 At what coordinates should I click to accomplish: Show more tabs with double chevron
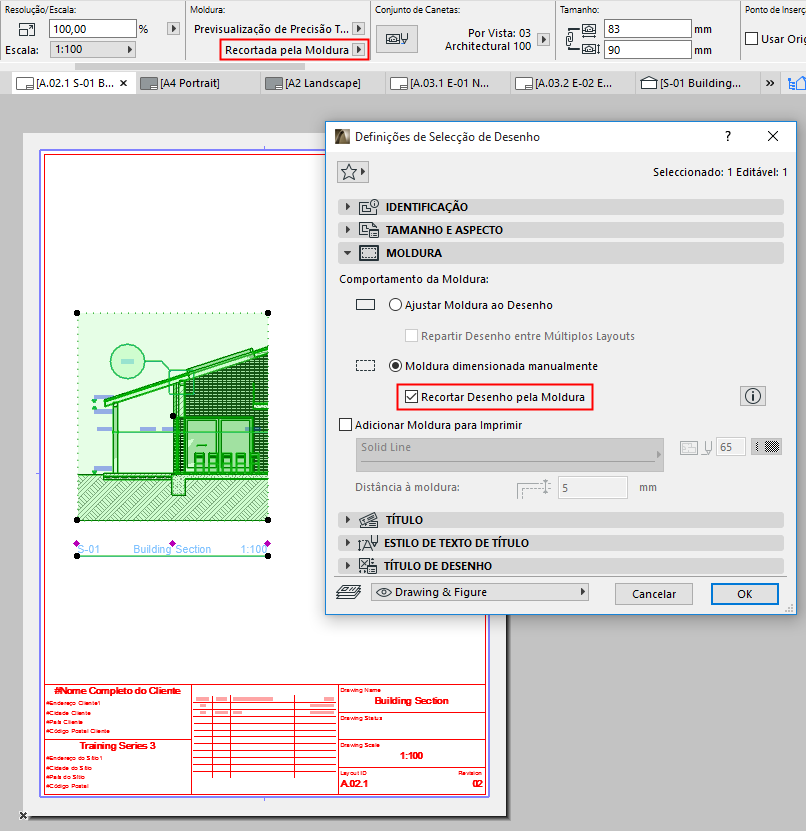tap(770, 83)
